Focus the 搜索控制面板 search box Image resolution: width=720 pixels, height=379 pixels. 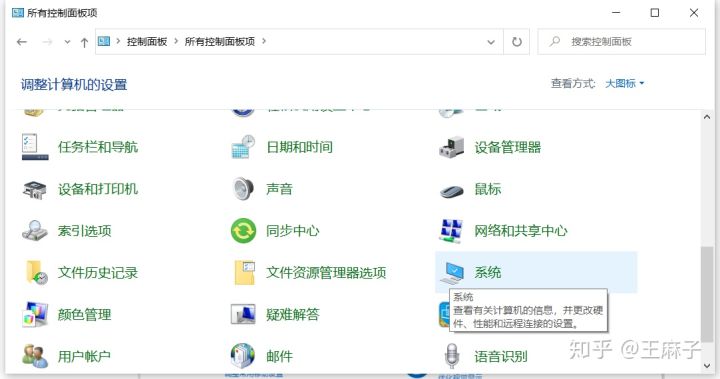[x=622, y=42]
